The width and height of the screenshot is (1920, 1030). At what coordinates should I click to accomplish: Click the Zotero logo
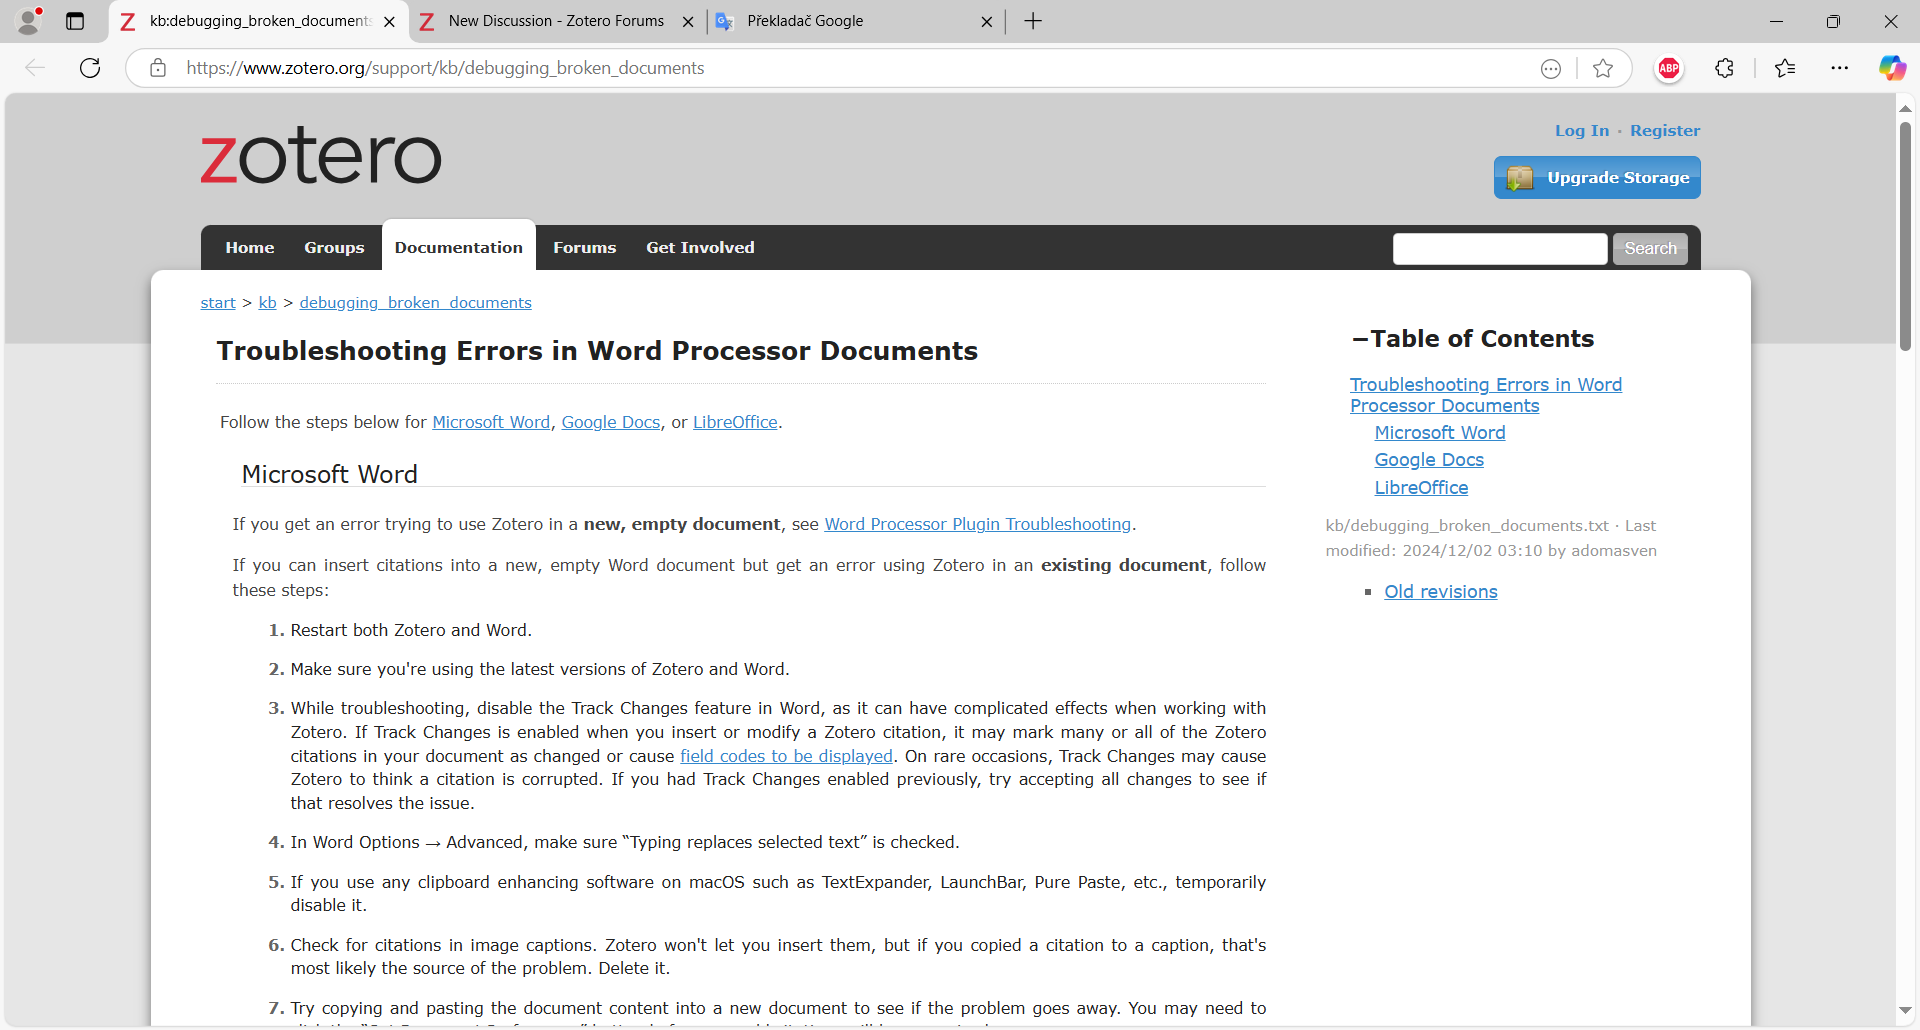pyautogui.click(x=320, y=156)
